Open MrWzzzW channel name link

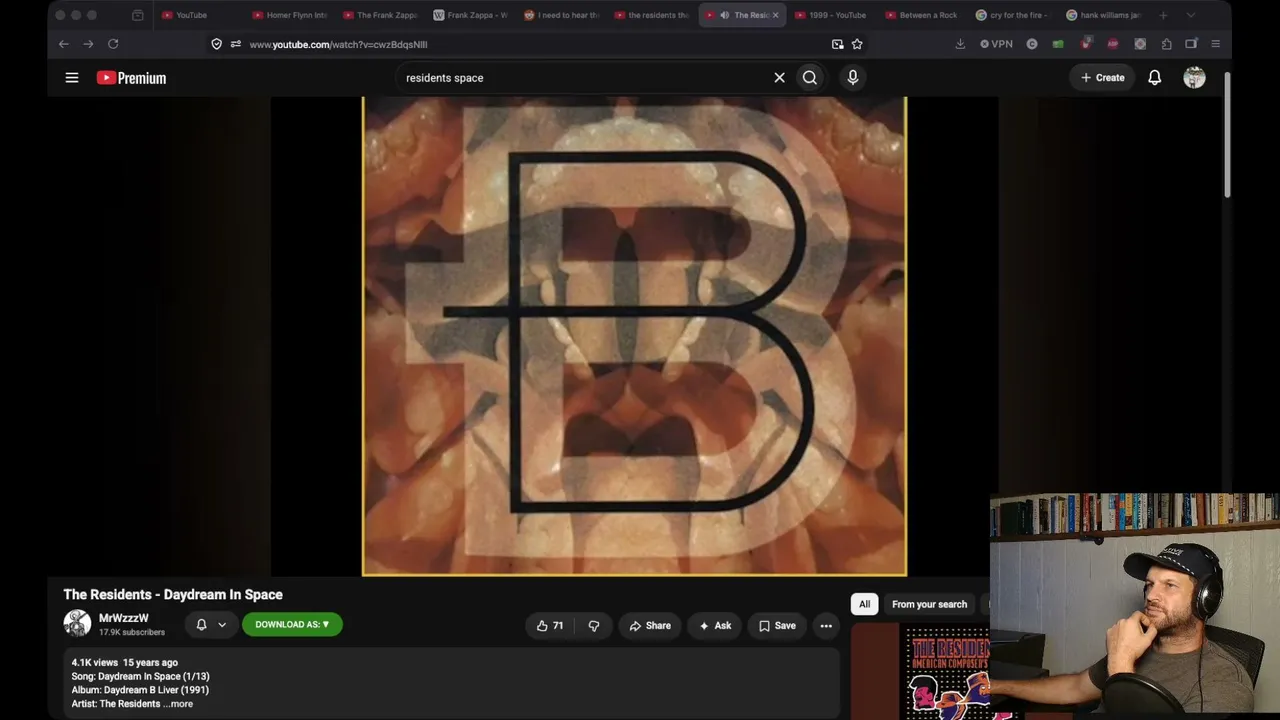point(124,618)
